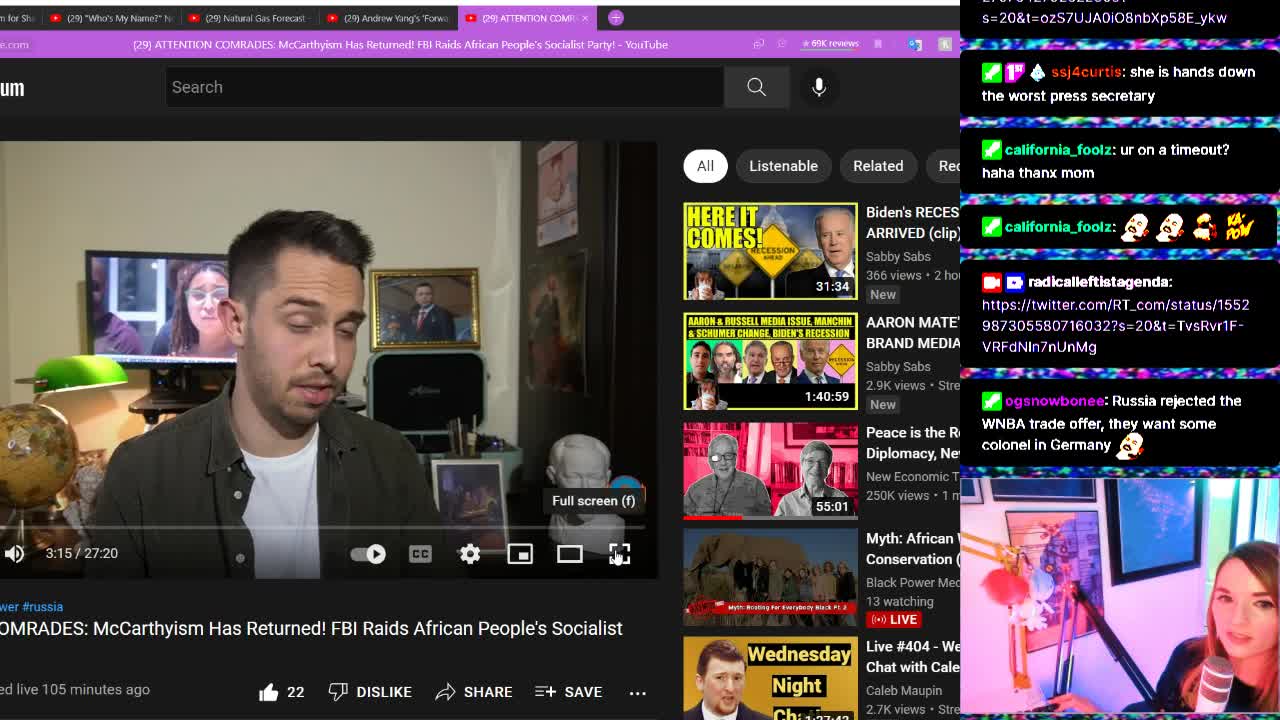Switch to Andrew Yang's Forward tab

click(388, 18)
